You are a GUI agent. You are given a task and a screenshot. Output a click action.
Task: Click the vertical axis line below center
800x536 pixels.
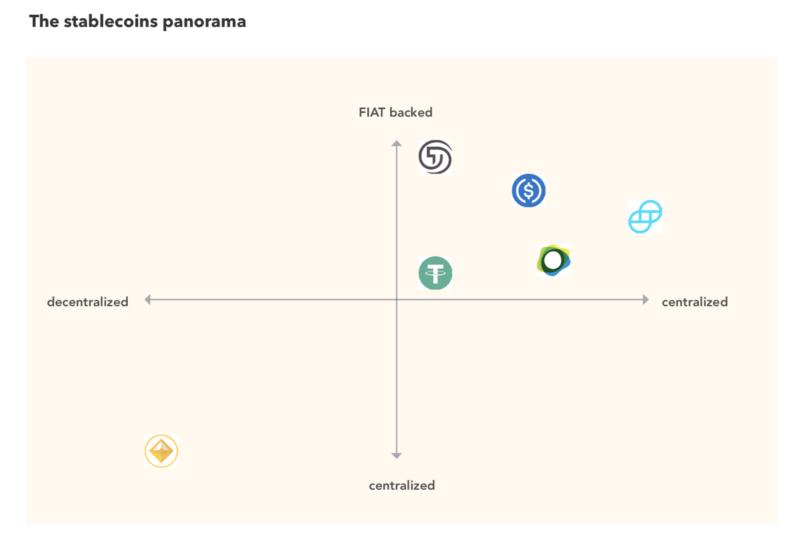tap(397, 380)
